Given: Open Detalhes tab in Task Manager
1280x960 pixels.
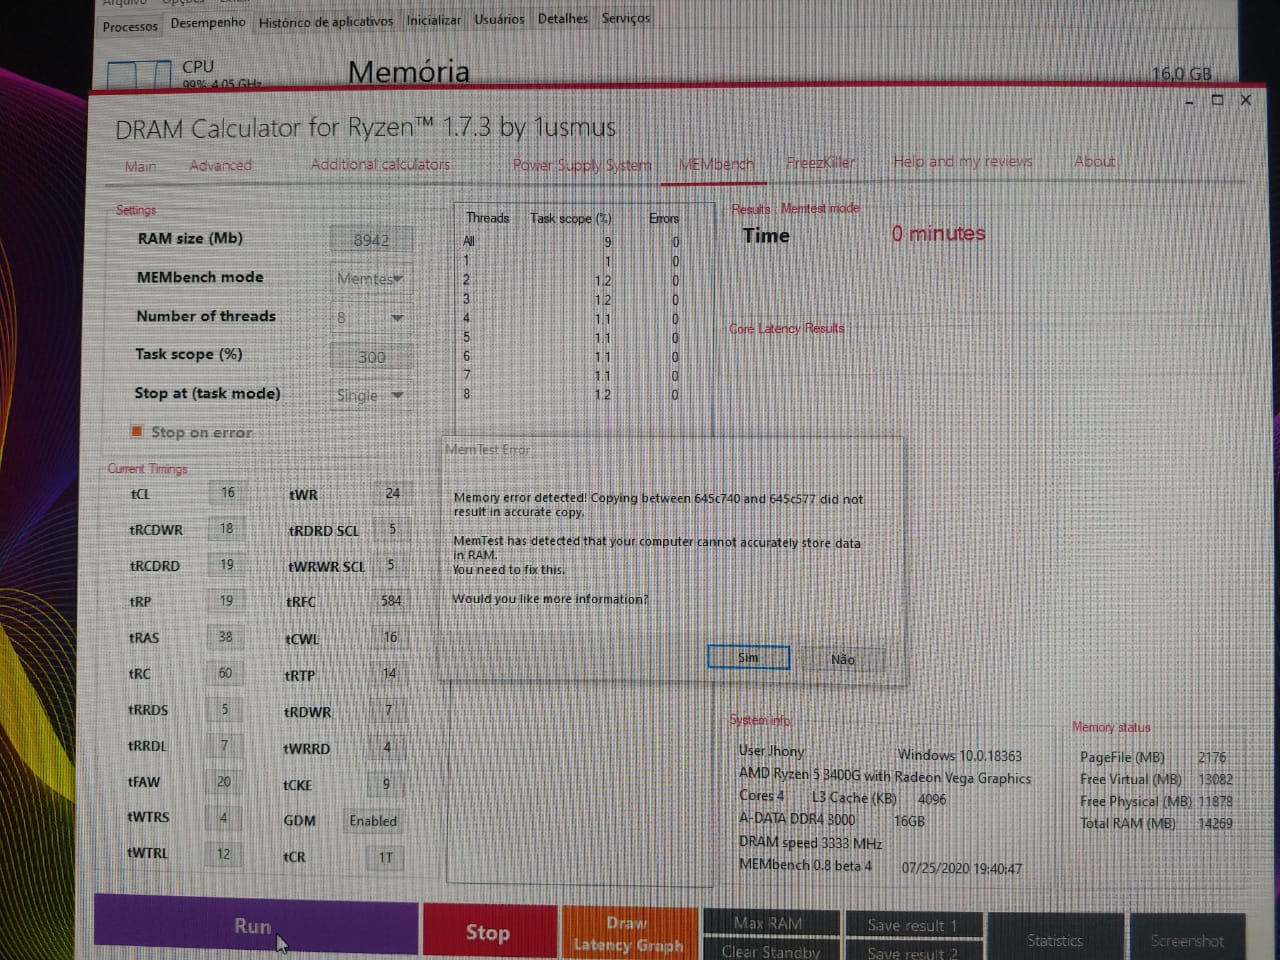Looking at the screenshot, I should [563, 18].
